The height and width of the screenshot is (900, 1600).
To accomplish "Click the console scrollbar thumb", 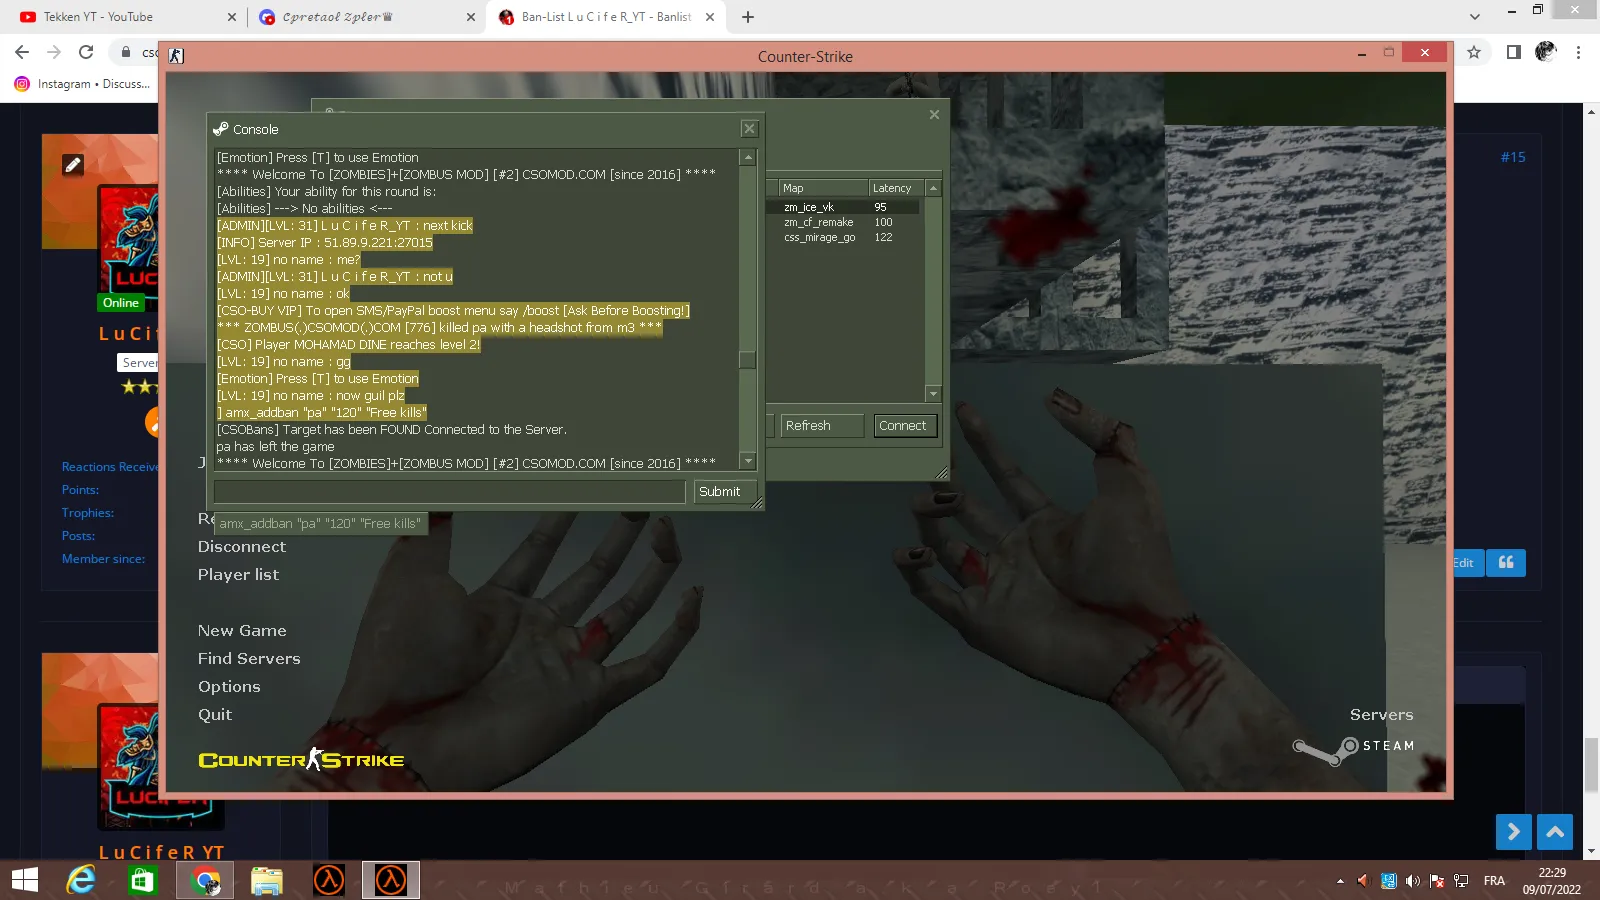I will click(747, 360).
